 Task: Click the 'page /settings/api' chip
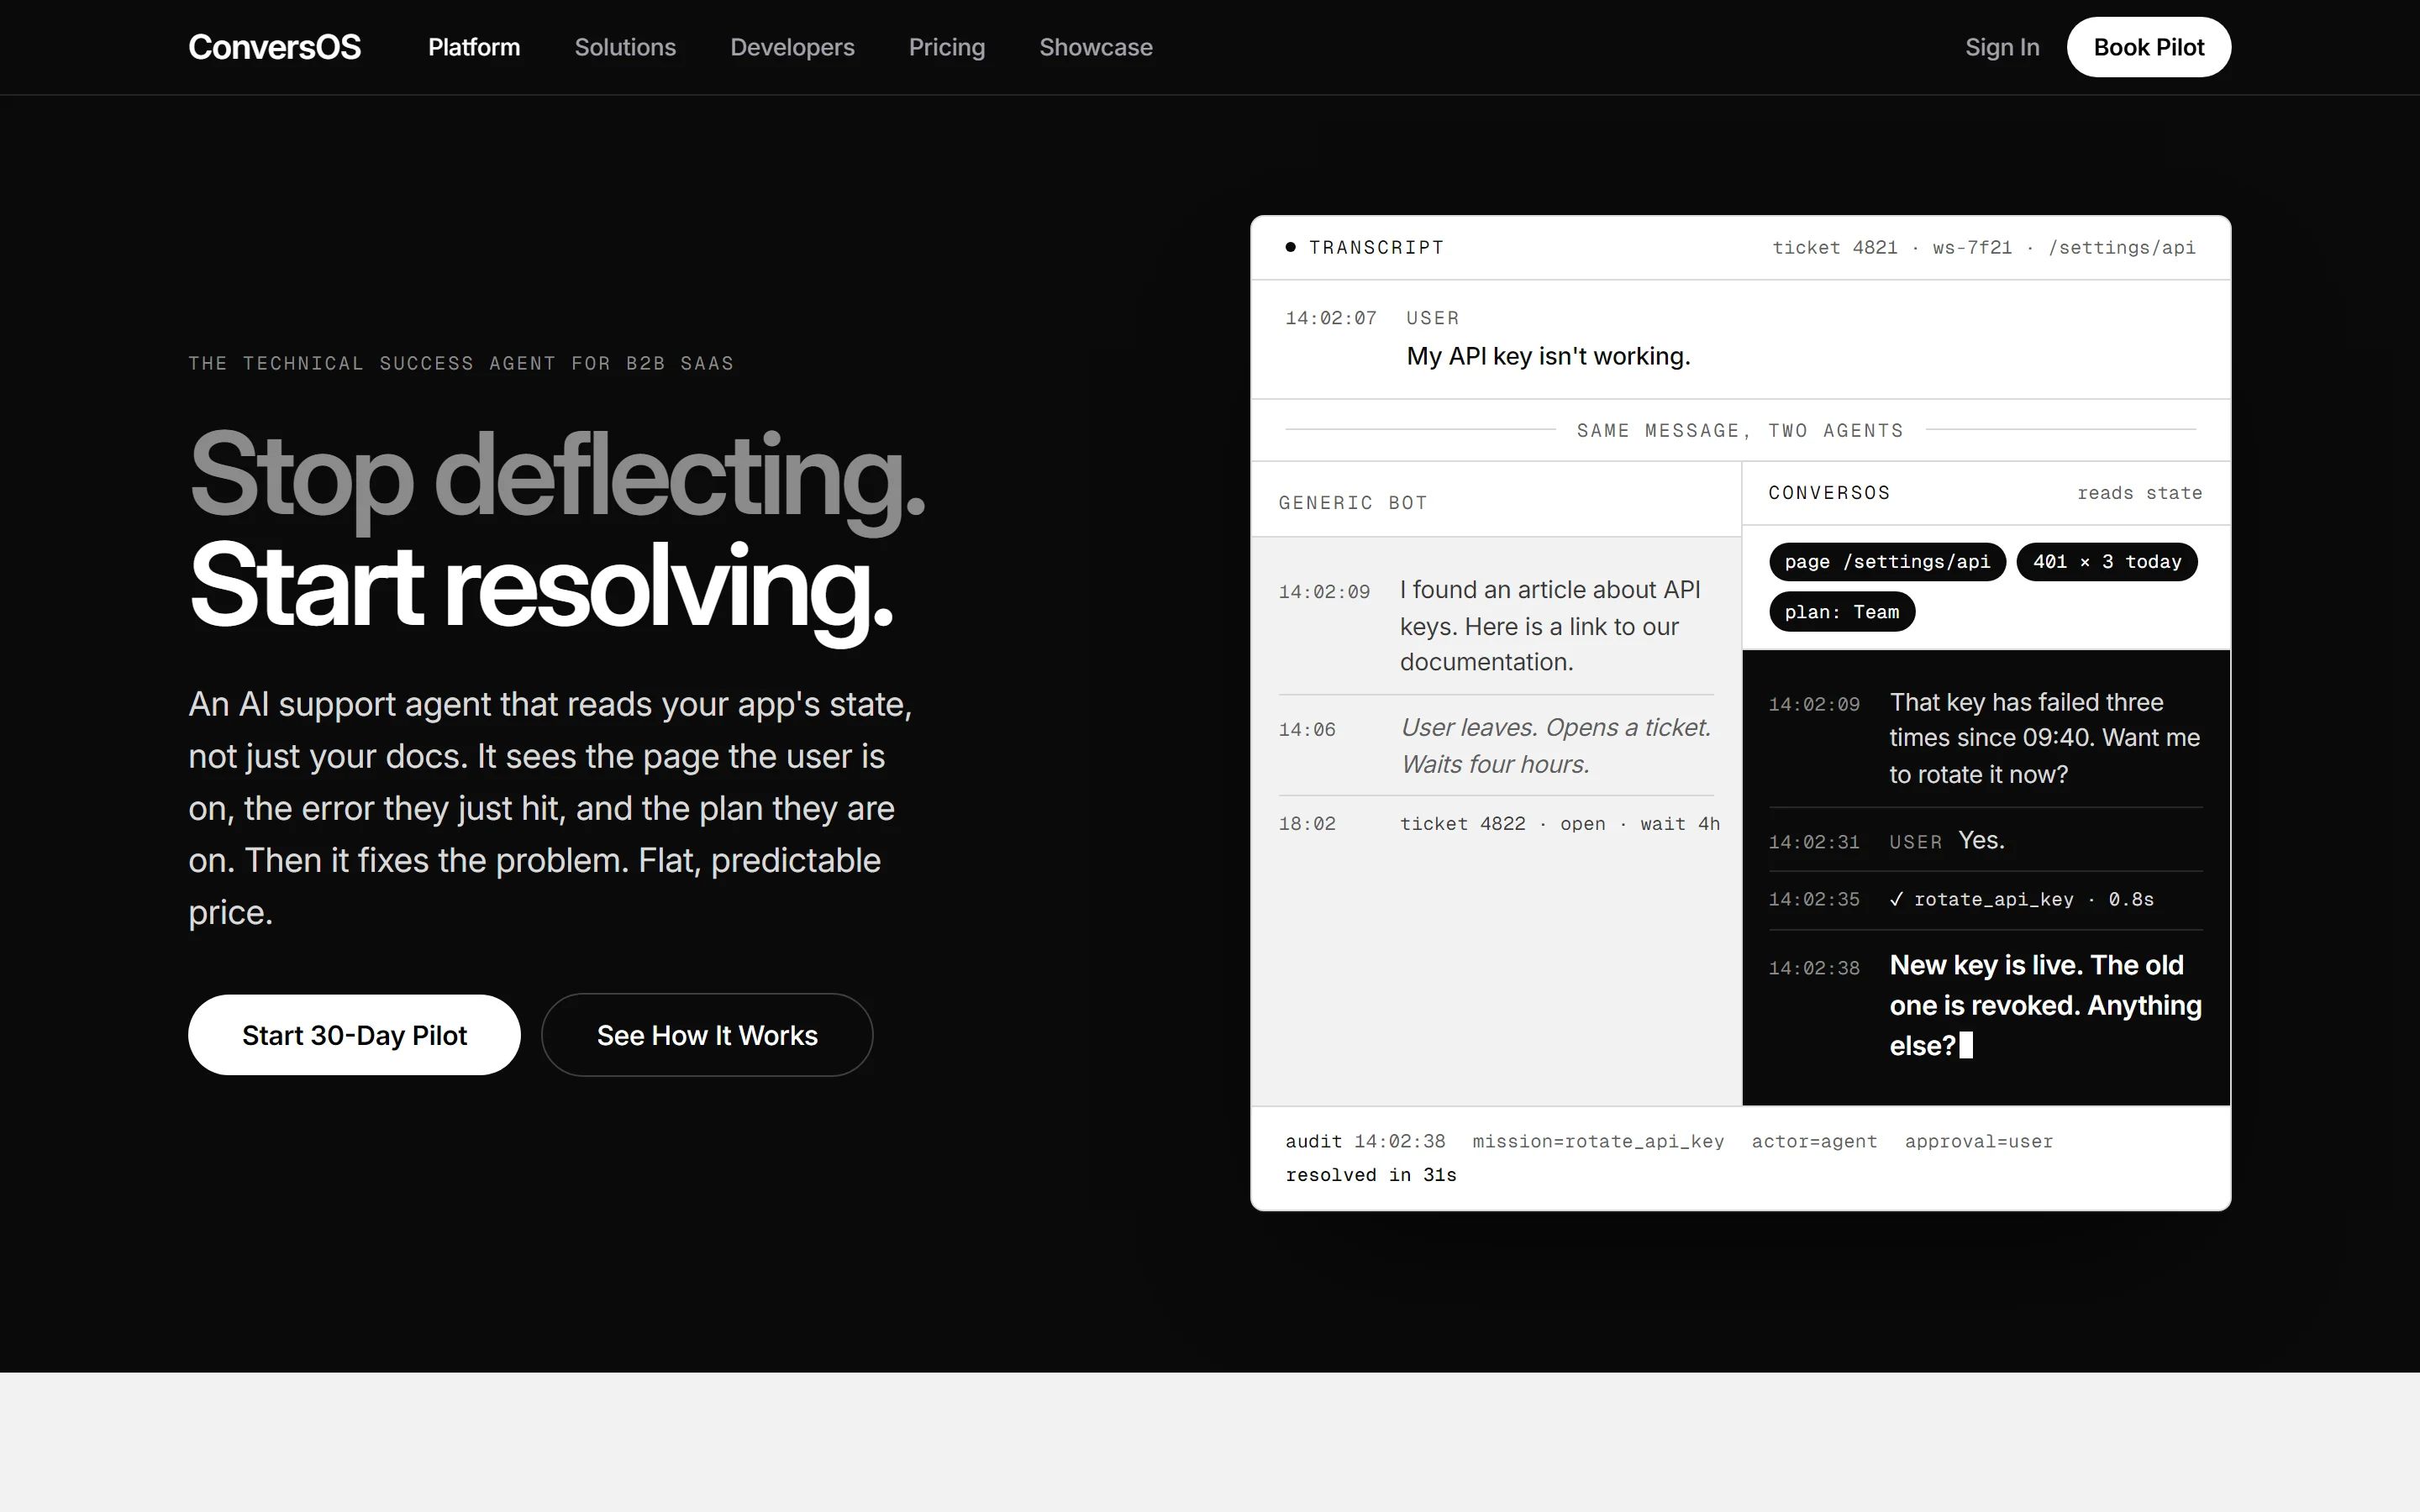point(1887,562)
